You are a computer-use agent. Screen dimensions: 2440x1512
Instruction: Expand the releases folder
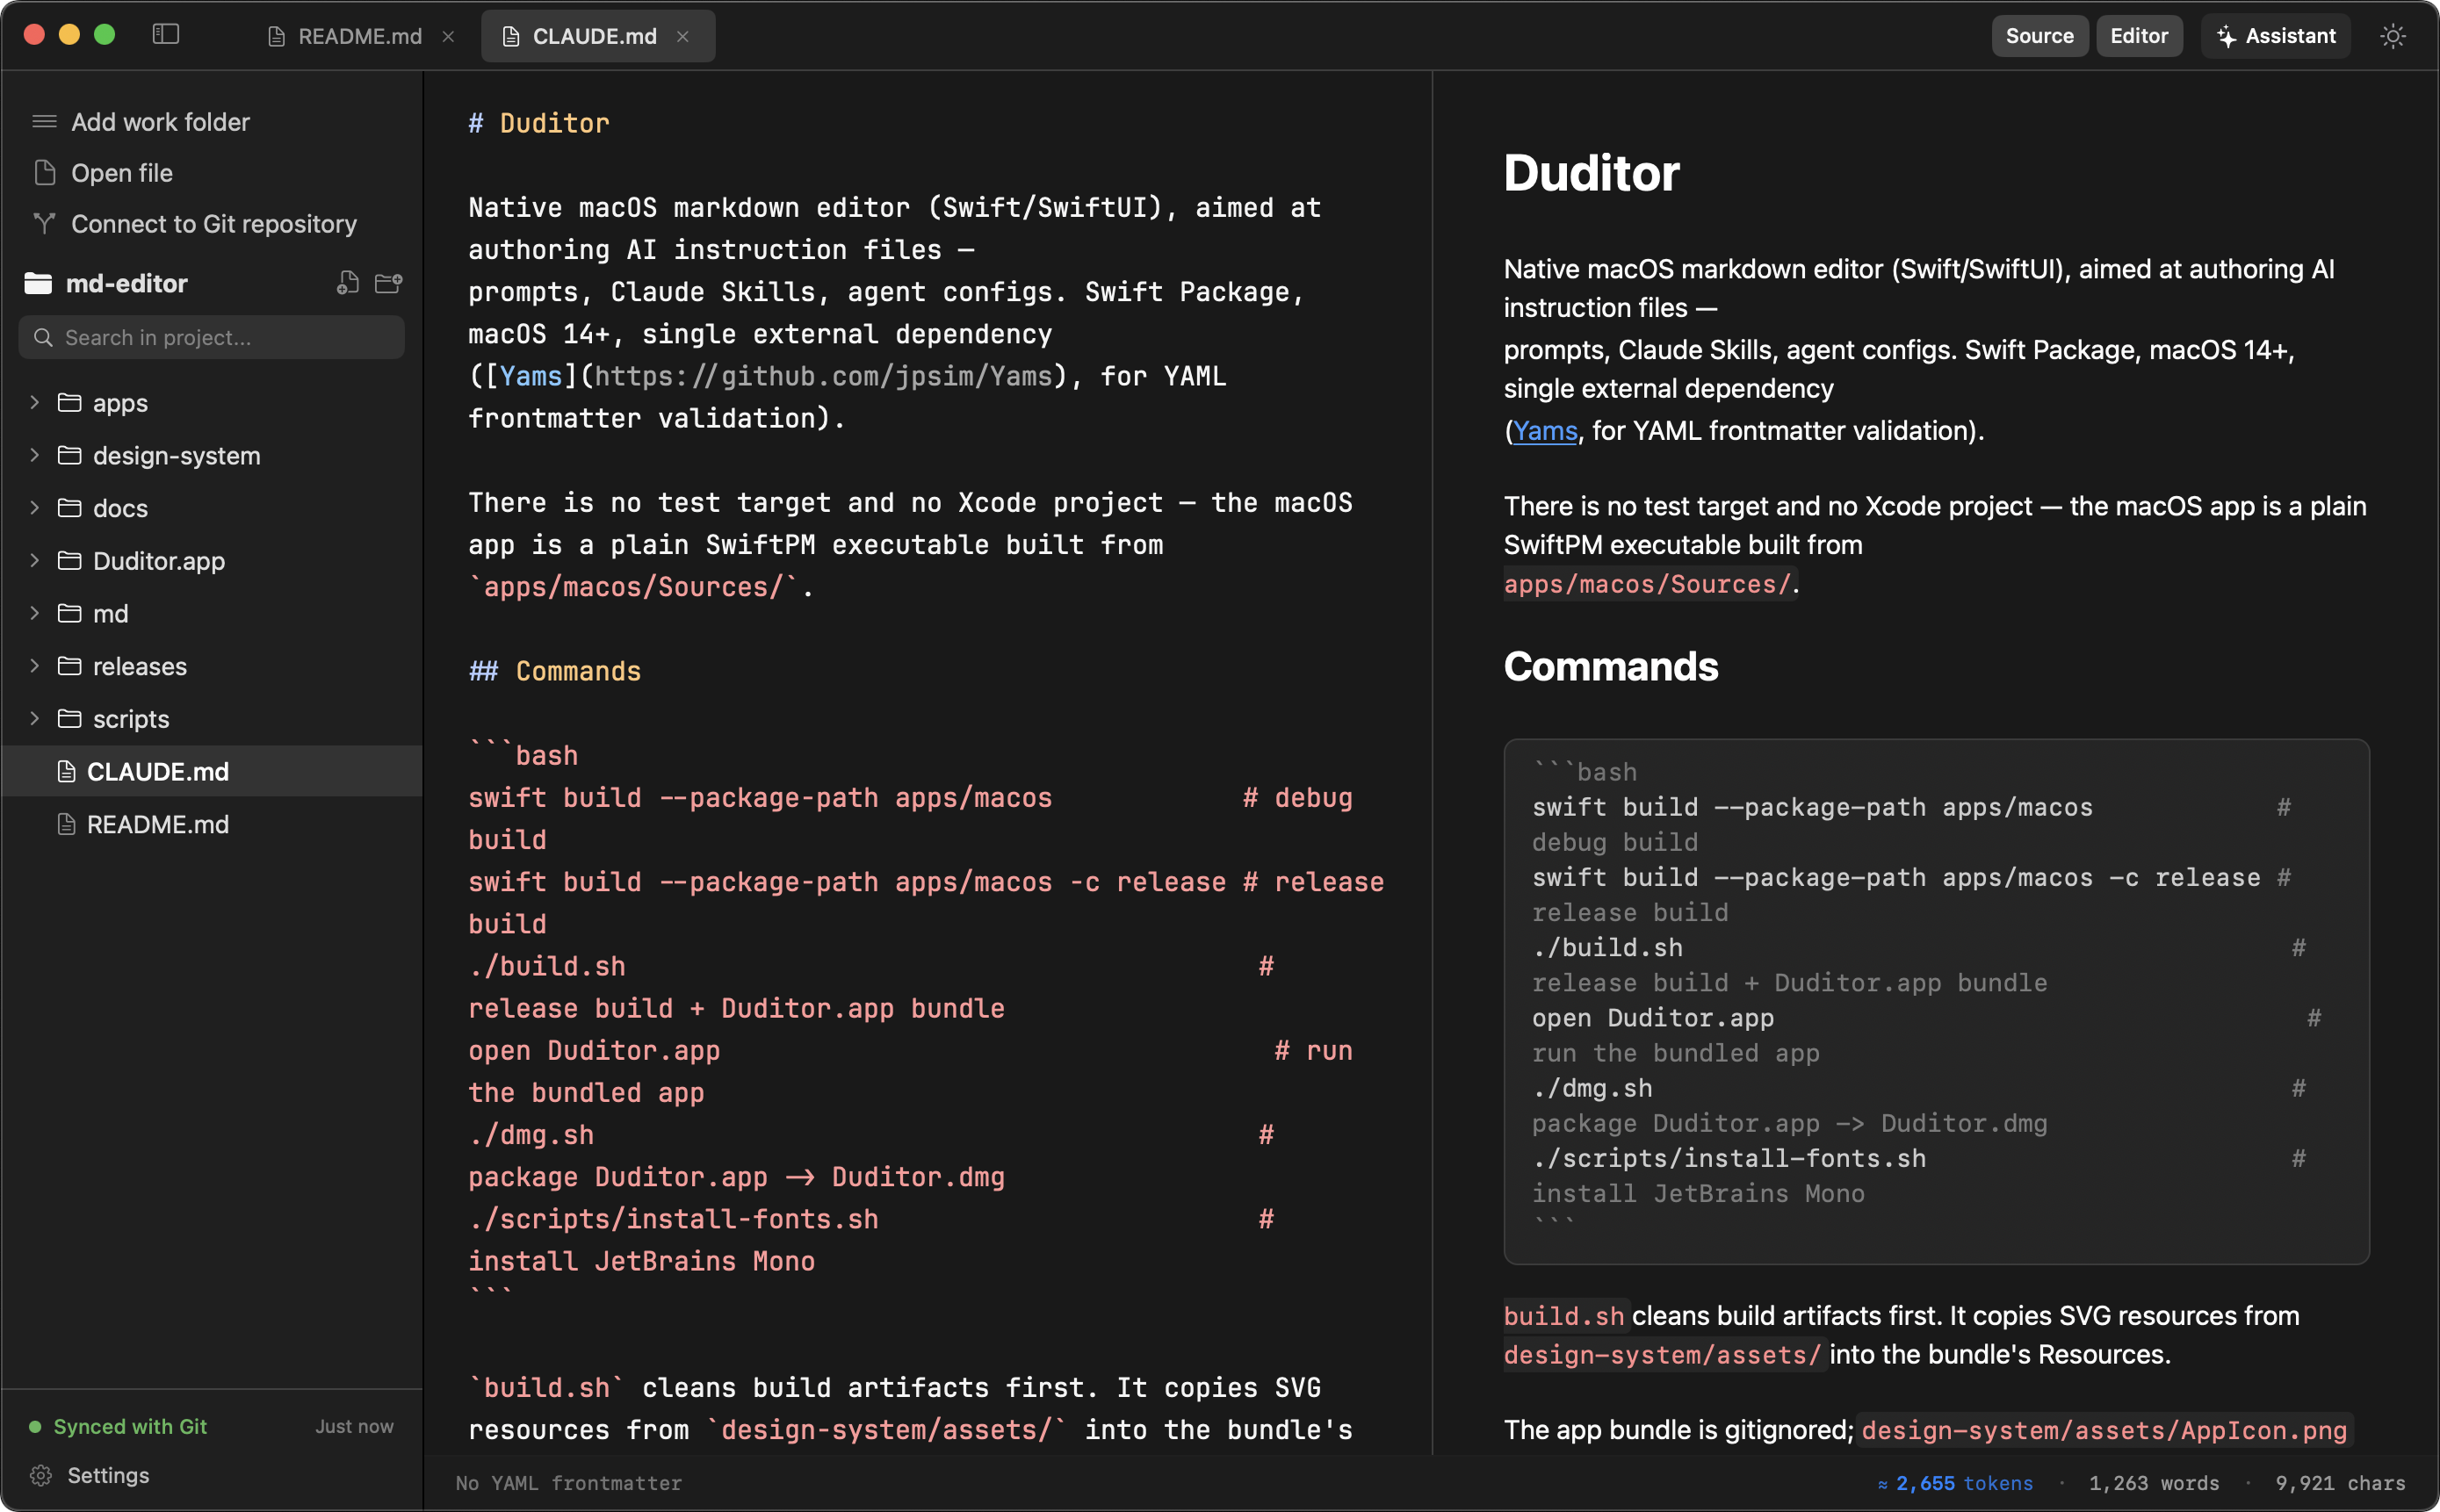35,666
